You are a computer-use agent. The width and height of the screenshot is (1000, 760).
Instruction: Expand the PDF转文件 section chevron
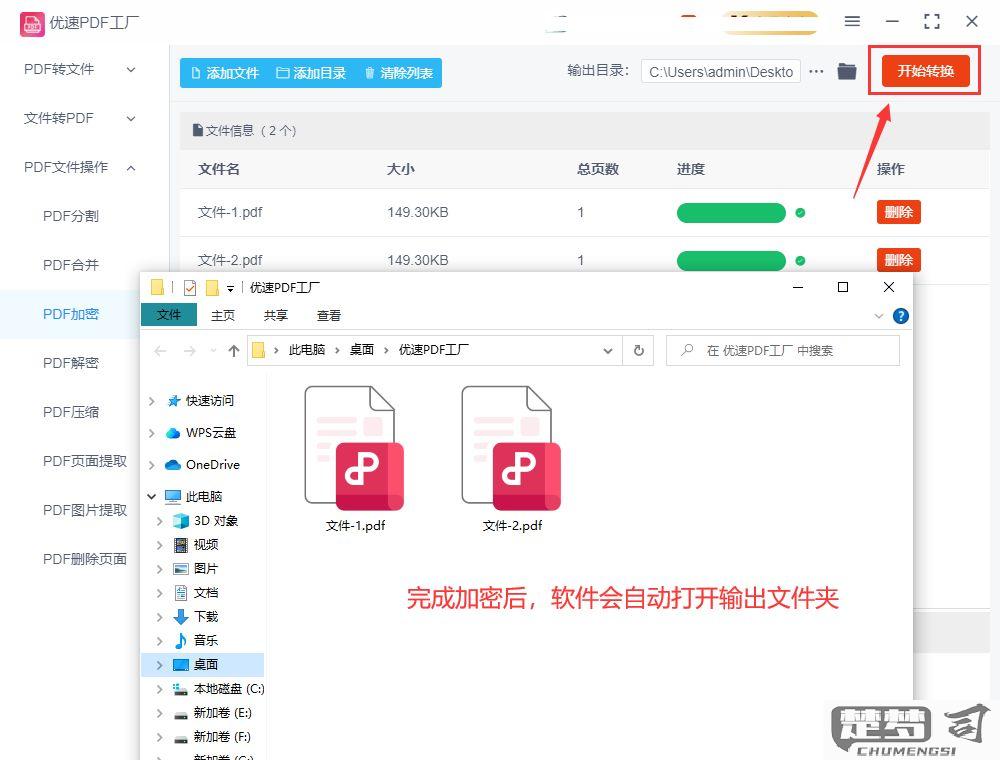[x=131, y=69]
